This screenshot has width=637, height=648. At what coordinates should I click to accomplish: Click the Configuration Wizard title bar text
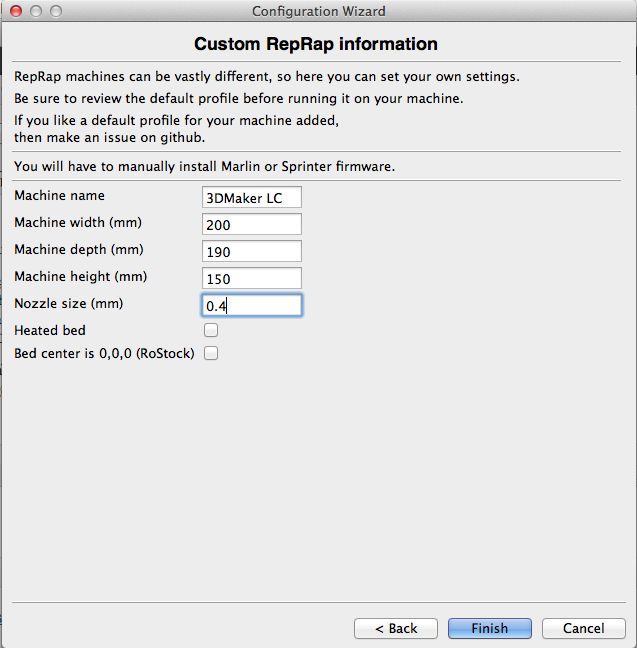319,11
